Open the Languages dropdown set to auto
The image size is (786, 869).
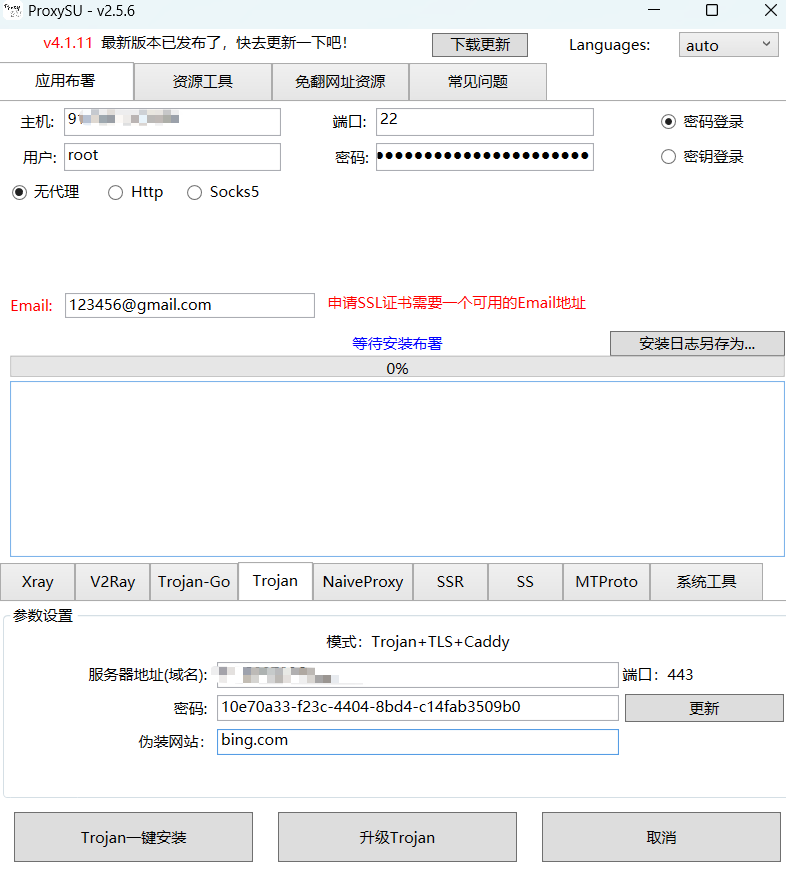point(728,45)
